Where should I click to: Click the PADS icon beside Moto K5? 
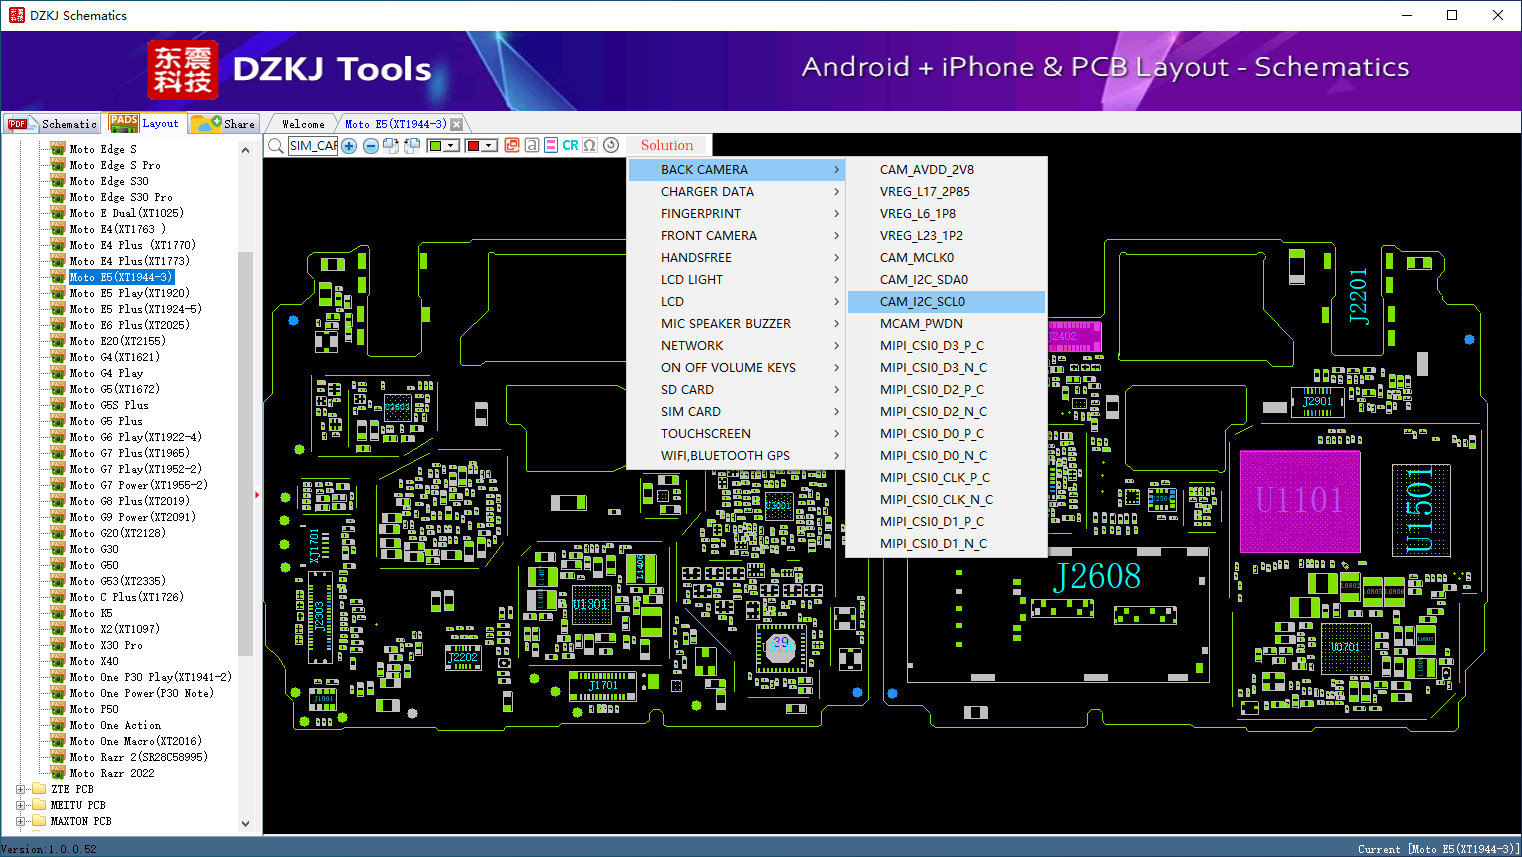click(58, 613)
